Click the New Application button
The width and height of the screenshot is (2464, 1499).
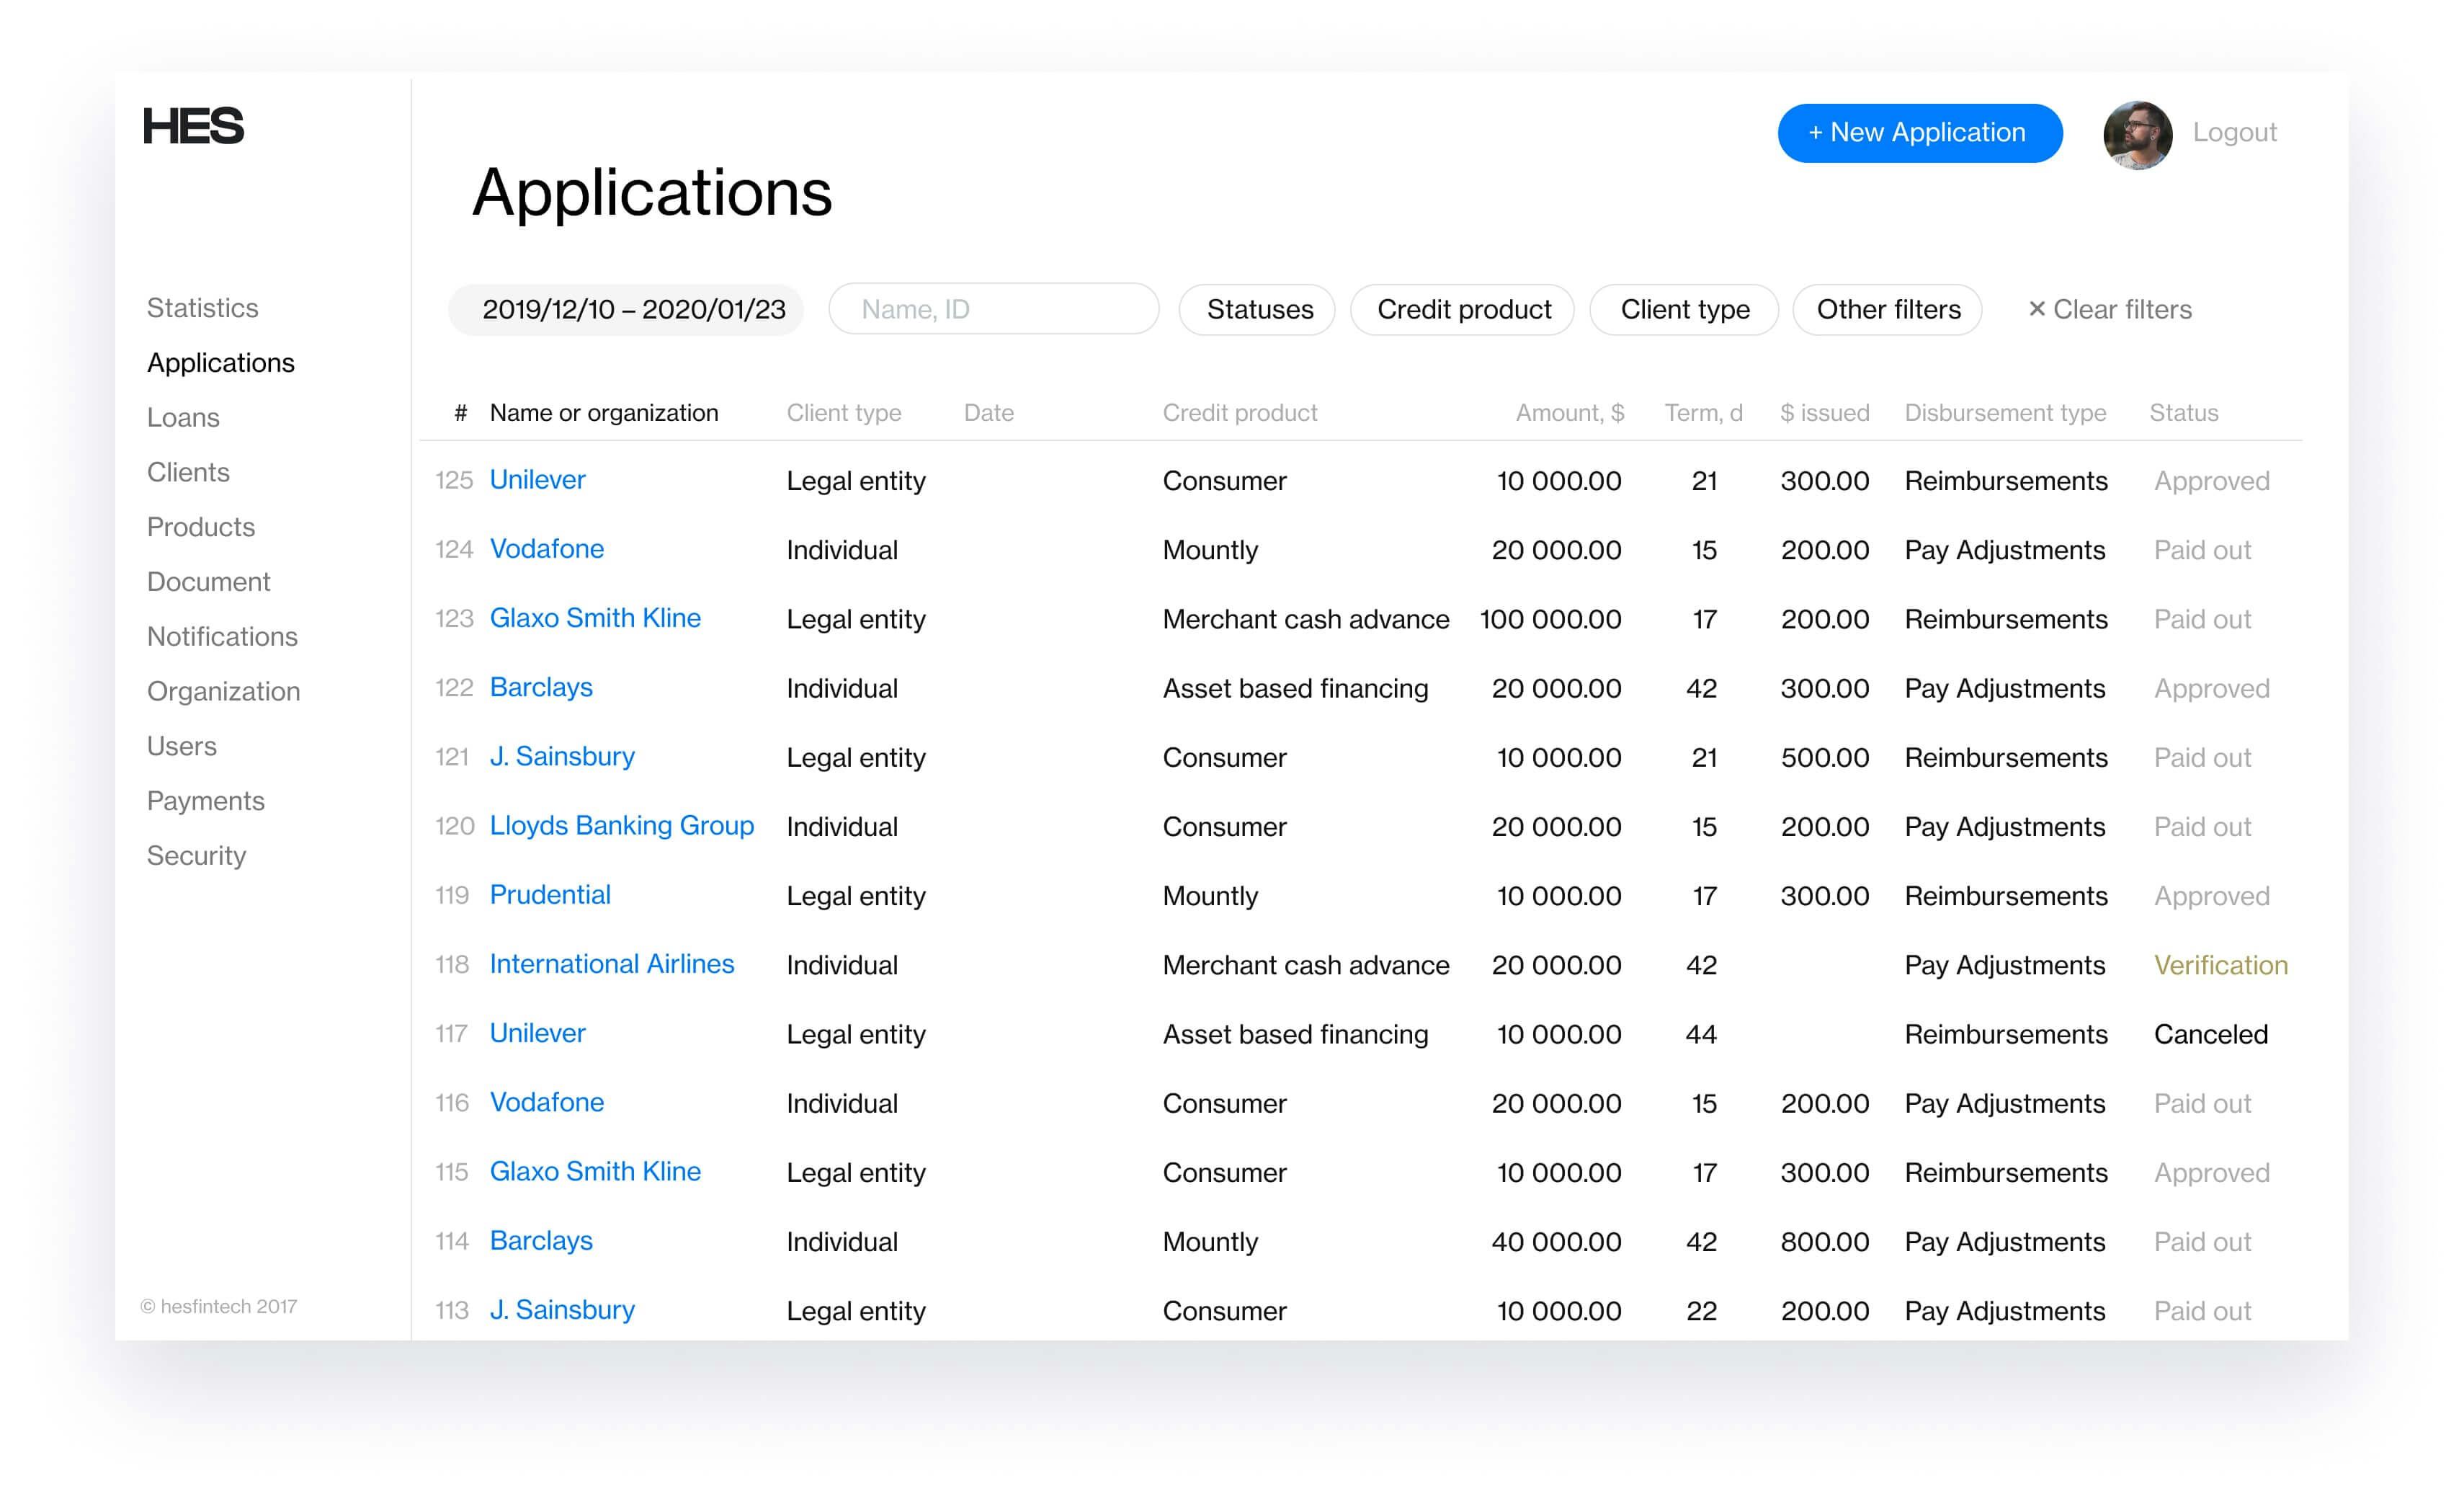1919,133
